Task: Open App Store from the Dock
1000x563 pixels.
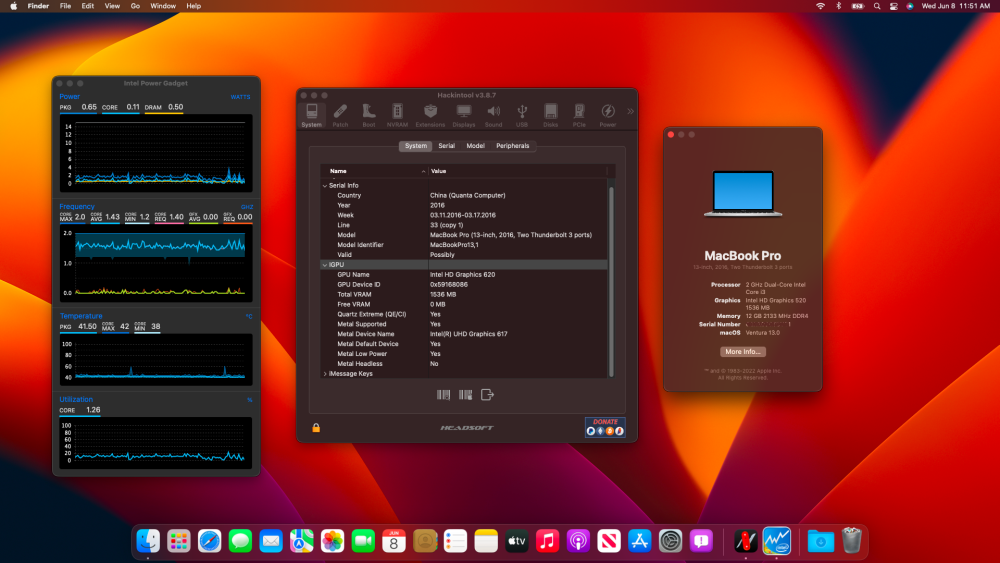Action: coord(640,541)
